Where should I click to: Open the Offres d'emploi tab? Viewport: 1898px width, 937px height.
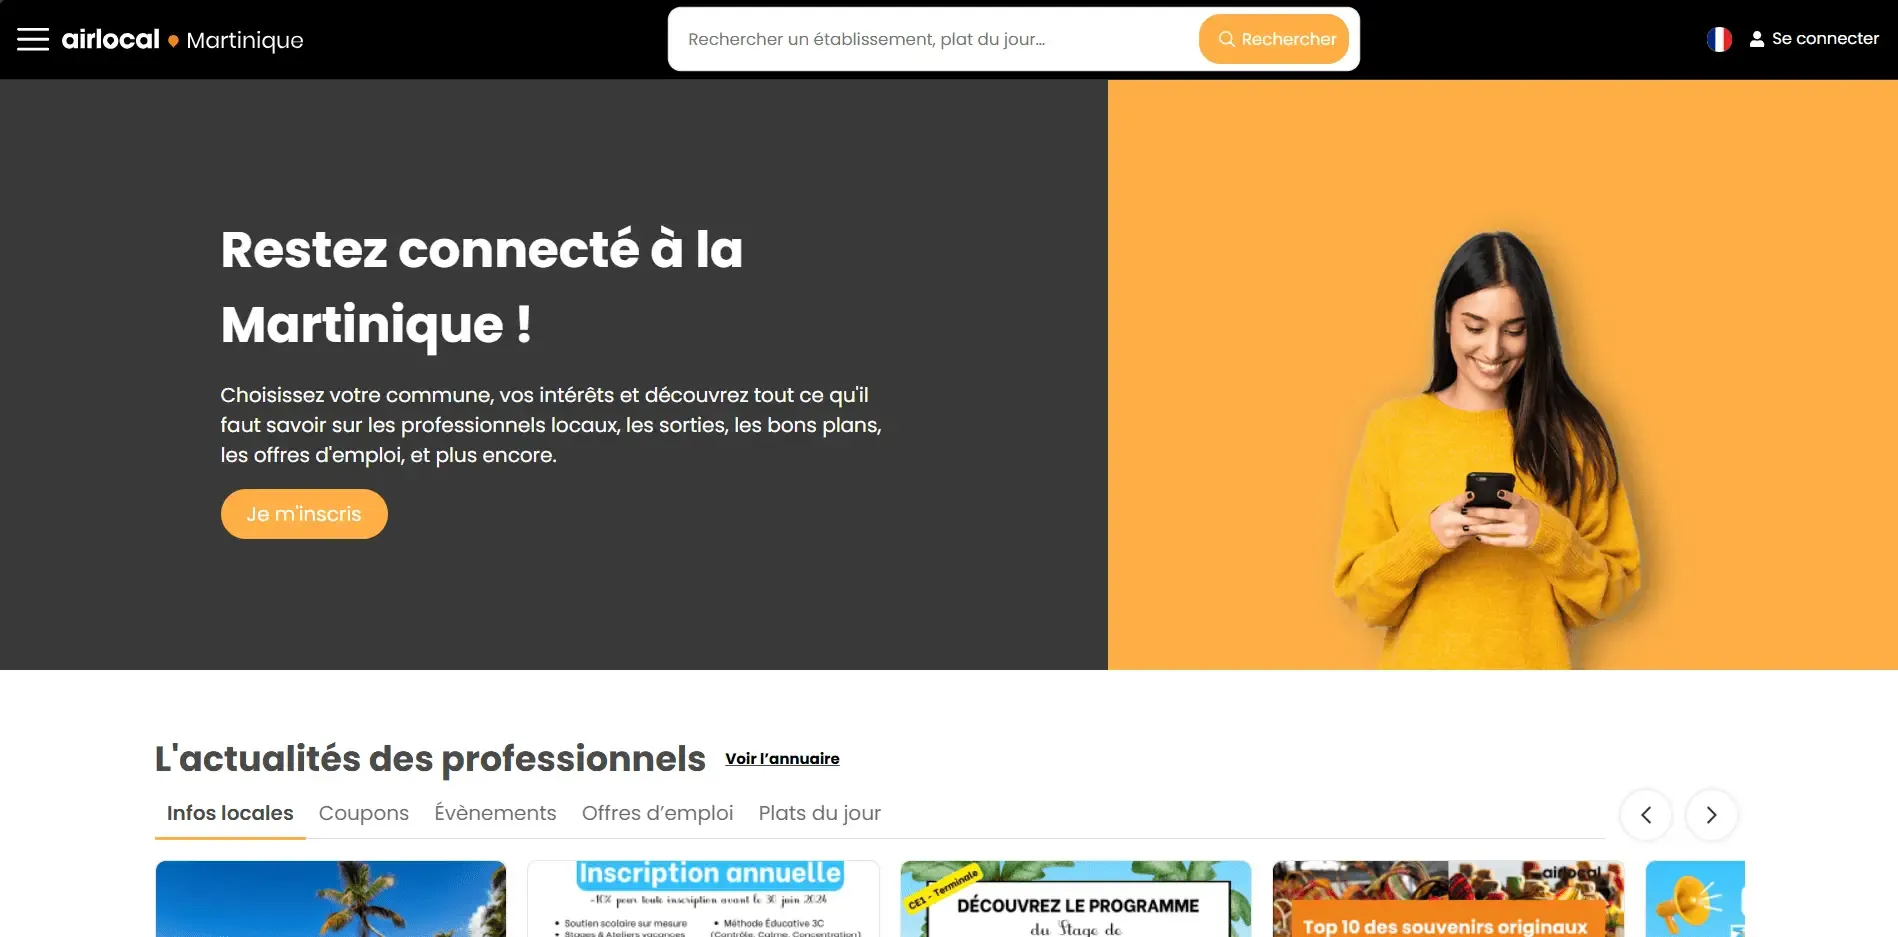[657, 813]
